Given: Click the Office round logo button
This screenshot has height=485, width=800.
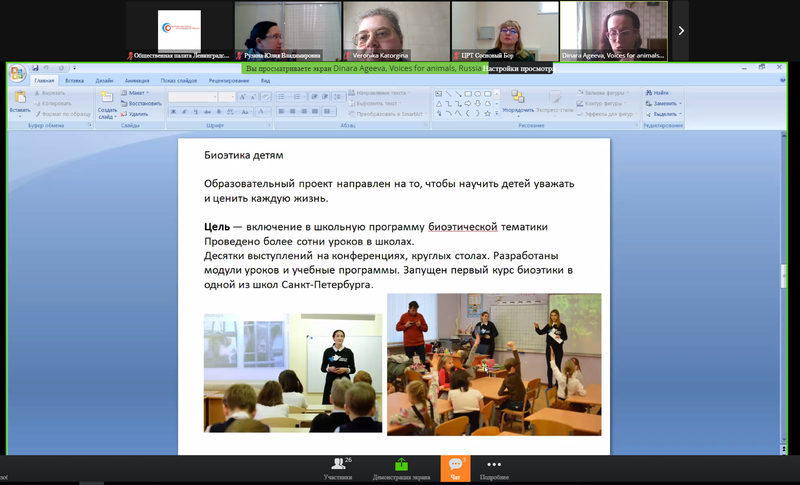Looking at the screenshot, I should pos(17,73).
